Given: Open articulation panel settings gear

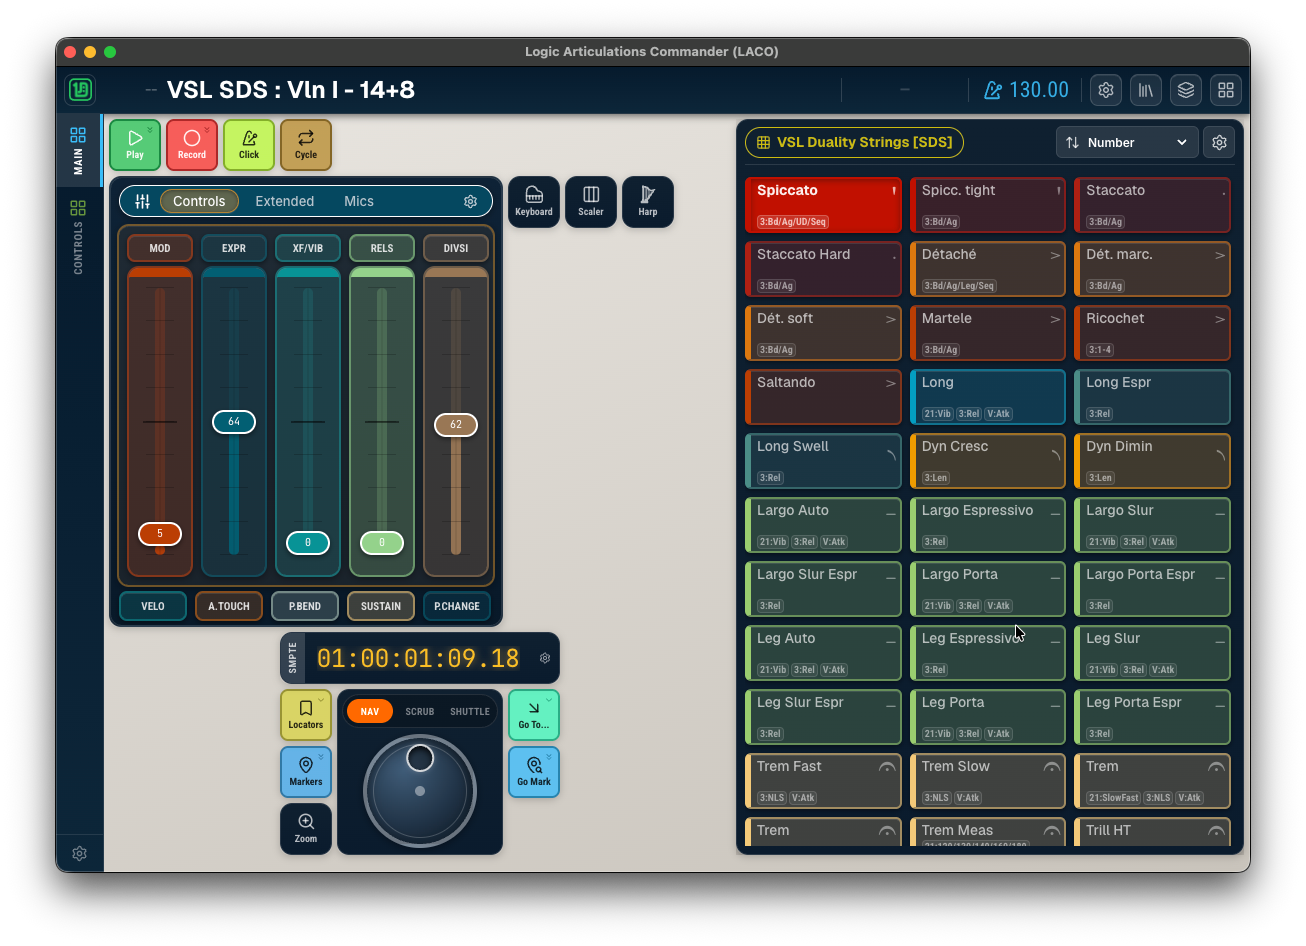Looking at the screenshot, I should (1219, 142).
